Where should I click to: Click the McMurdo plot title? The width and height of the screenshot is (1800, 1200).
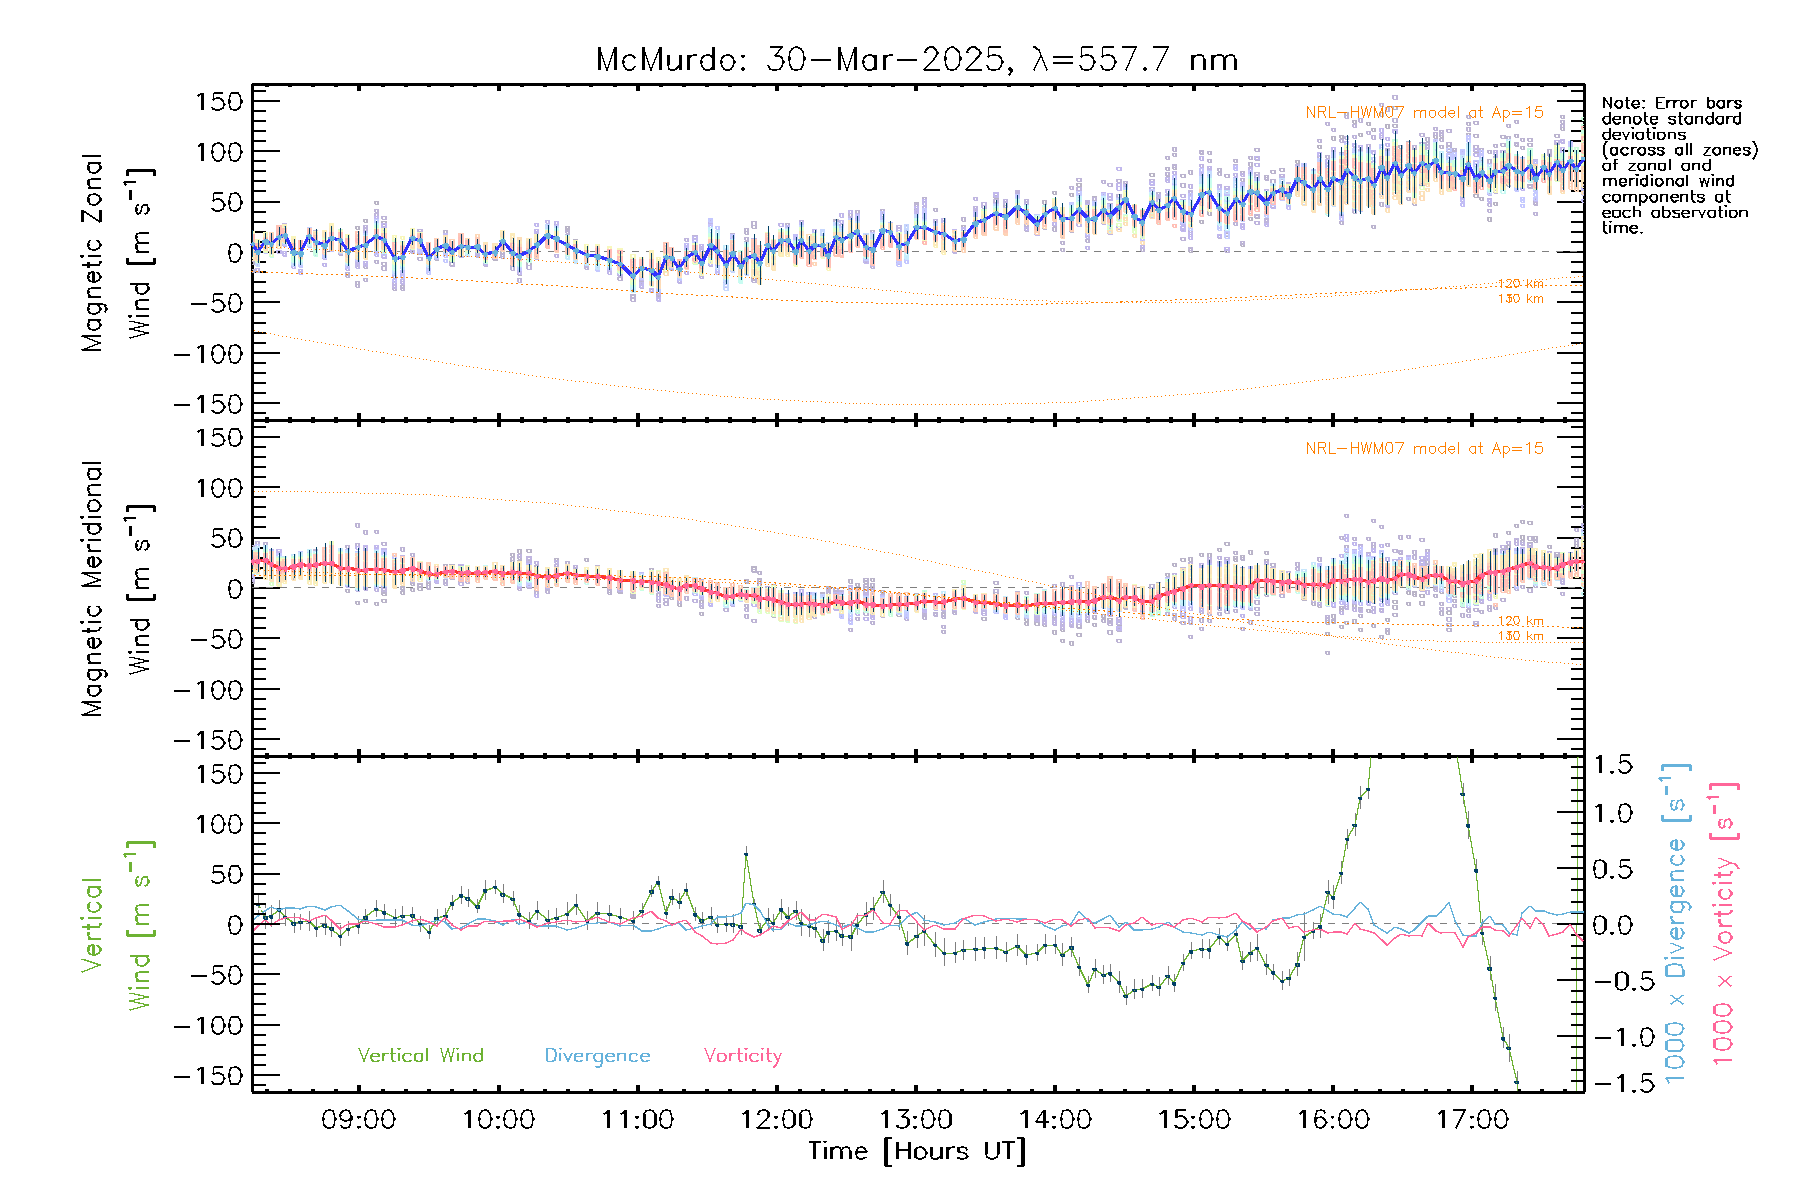[916, 60]
